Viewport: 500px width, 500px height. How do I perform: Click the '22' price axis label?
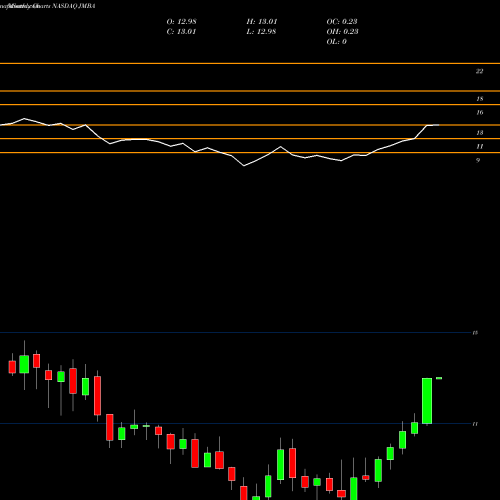[479, 71]
